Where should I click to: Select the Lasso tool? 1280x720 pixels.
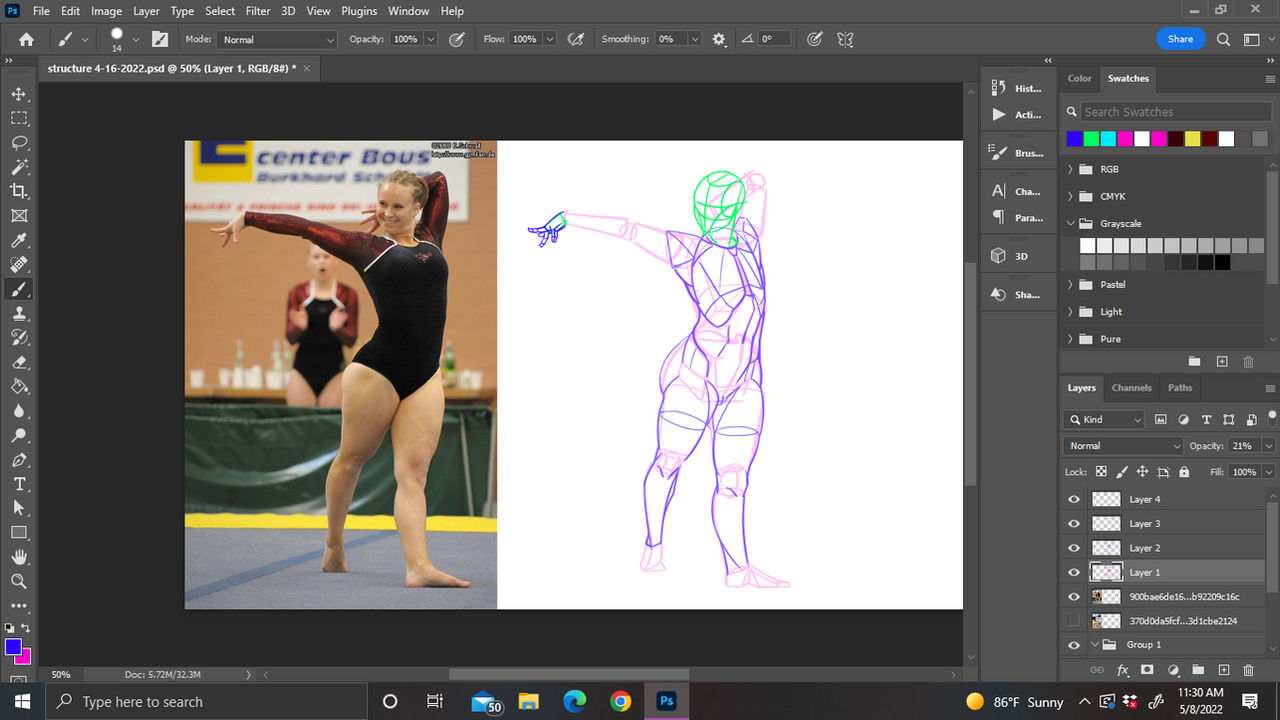coord(19,143)
